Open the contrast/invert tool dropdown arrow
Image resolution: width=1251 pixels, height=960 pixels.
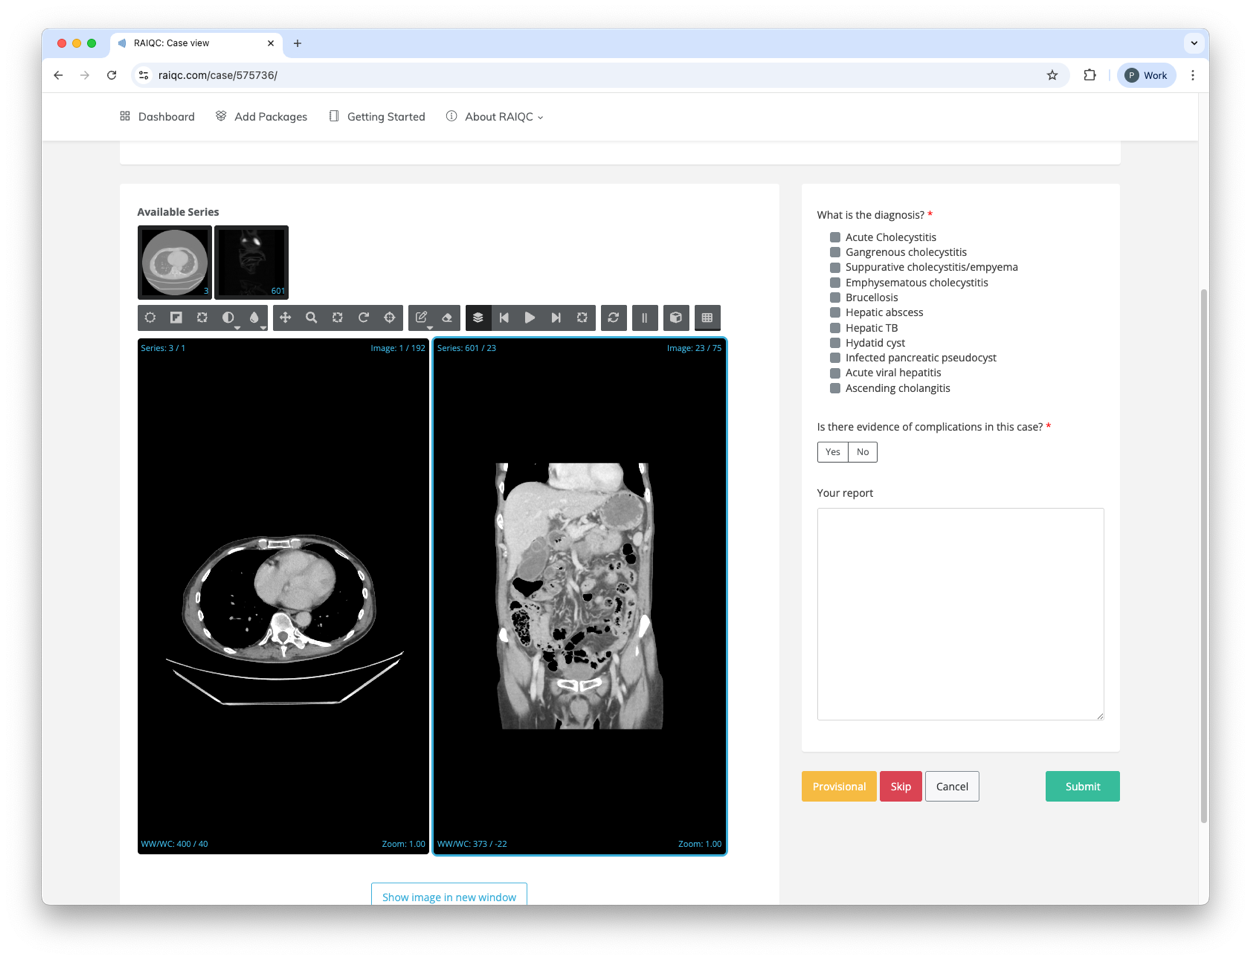pos(237,327)
